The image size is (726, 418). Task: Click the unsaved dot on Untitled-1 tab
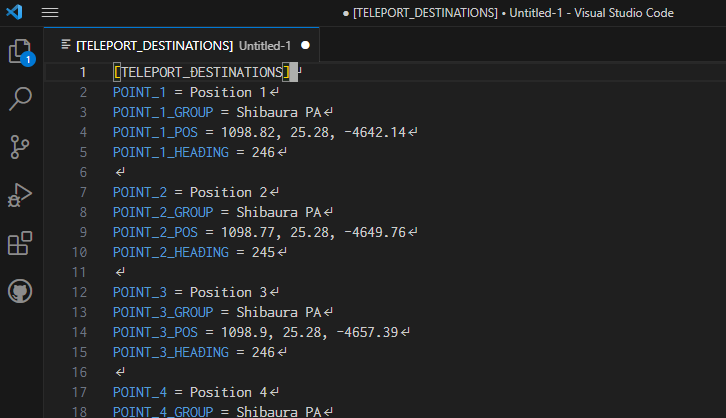(305, 45)
